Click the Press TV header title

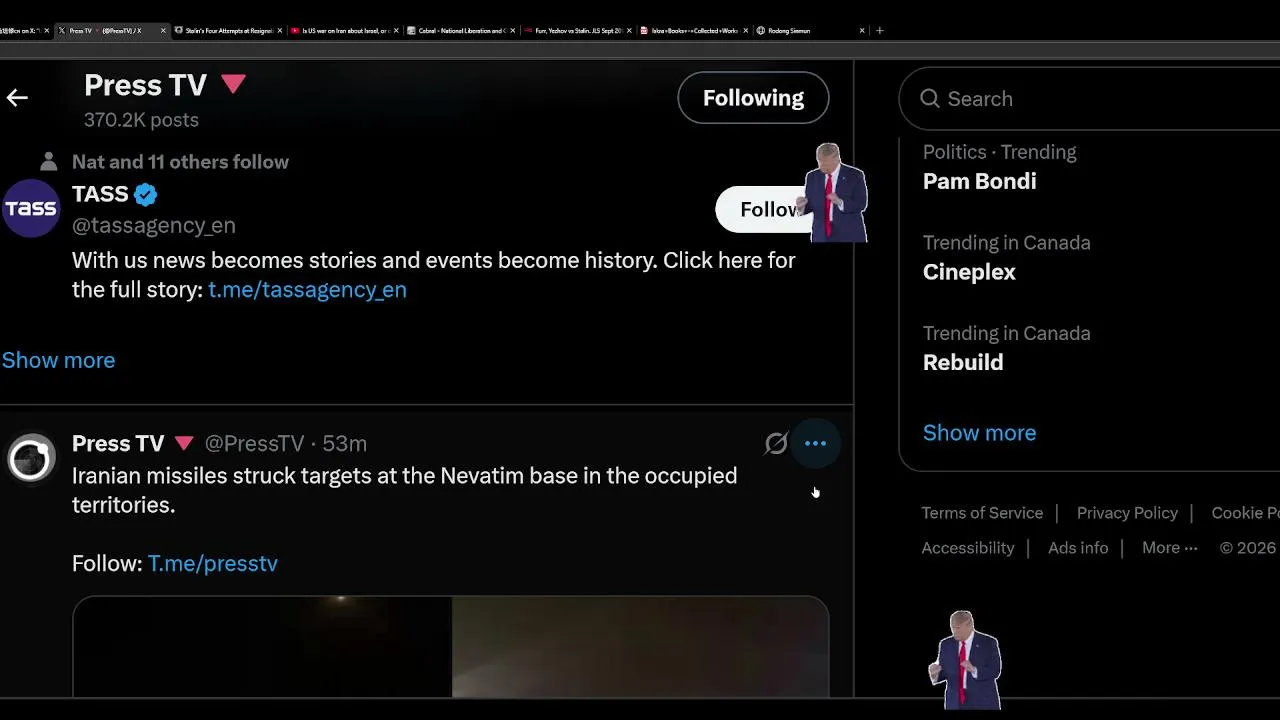(145, 85)
